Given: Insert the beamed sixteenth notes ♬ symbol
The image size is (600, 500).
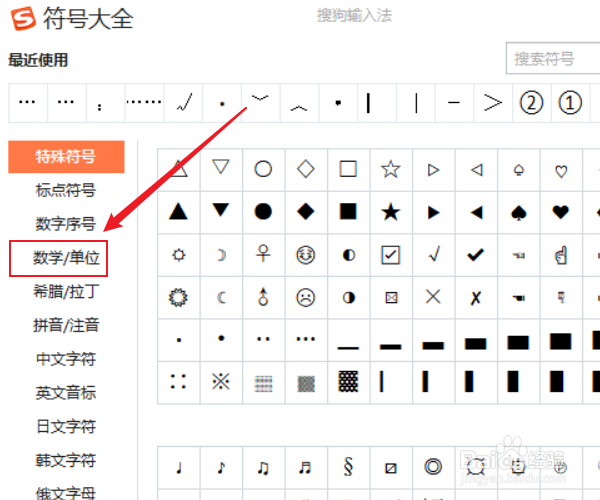Looking at the screenshot, I should pos(306,467).
